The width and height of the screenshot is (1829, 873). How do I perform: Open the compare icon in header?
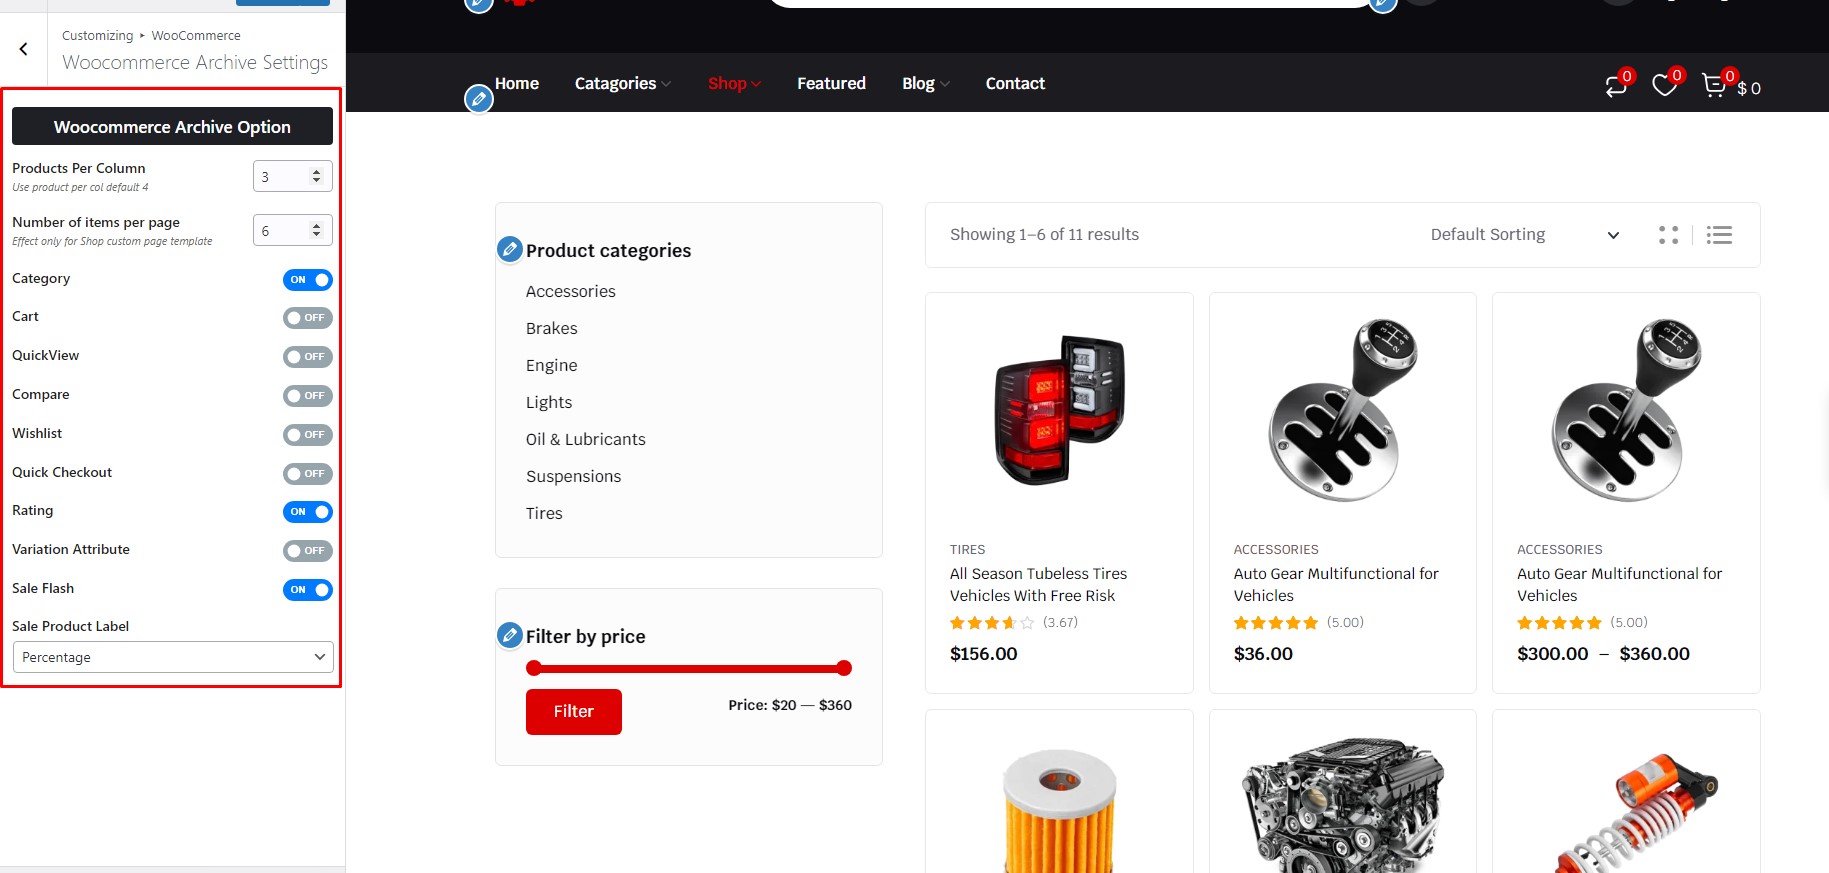[1616, 86]
